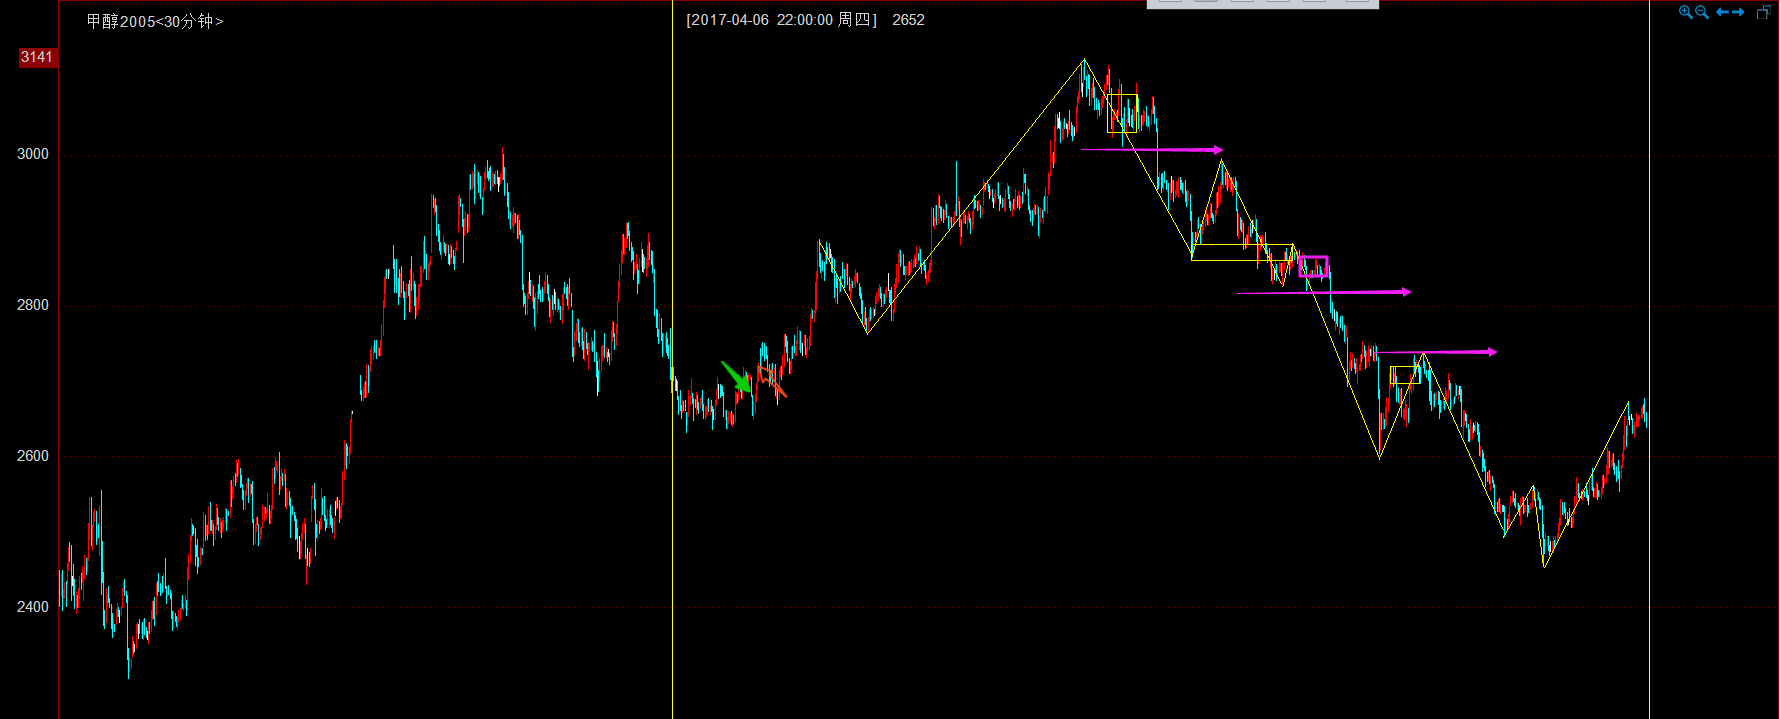Click the 2400 price axis label
The height and width of the screenshot is (719, 1781).
[x=33, y=607]
